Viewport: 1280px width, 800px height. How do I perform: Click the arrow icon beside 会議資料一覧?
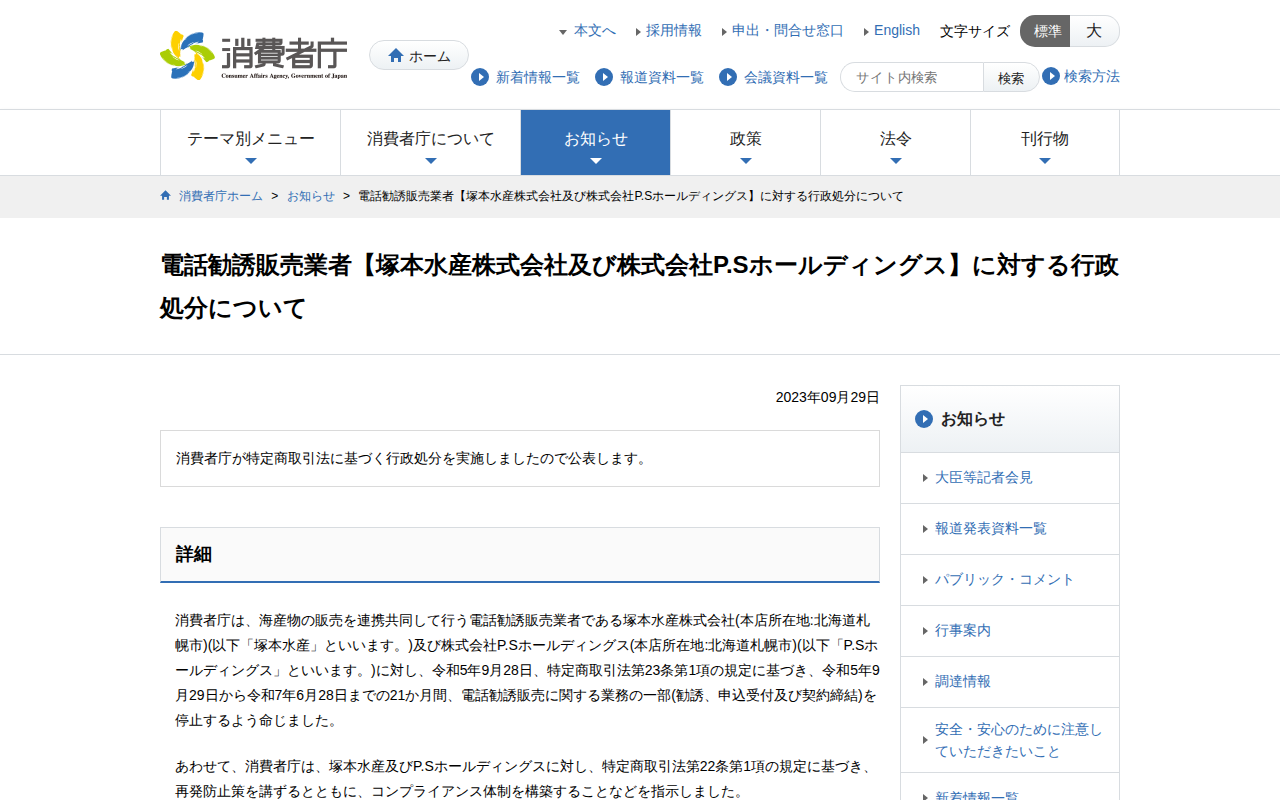click(728, 77)
